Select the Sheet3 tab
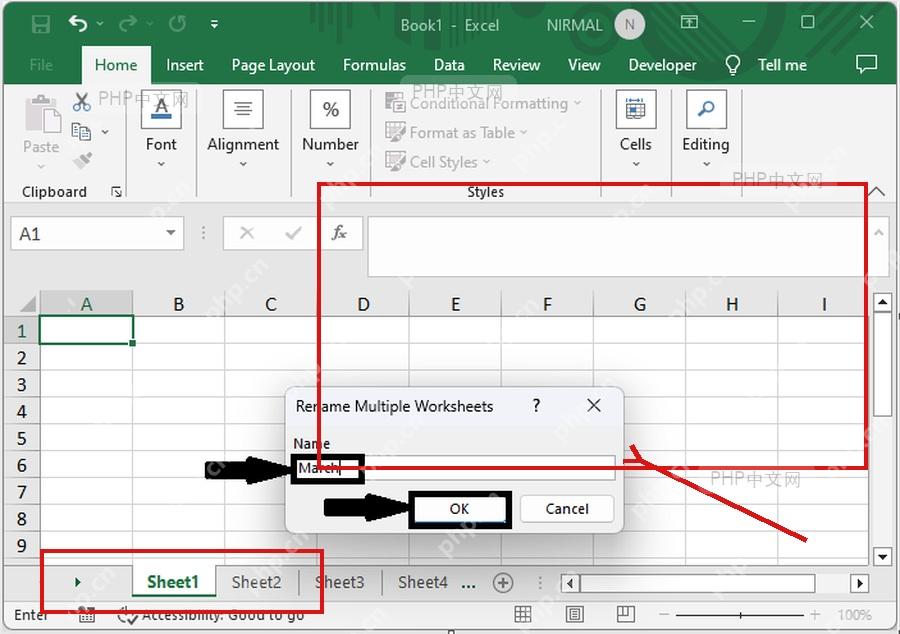The width and height of the screenshot is (900, 634). (340, 582)
